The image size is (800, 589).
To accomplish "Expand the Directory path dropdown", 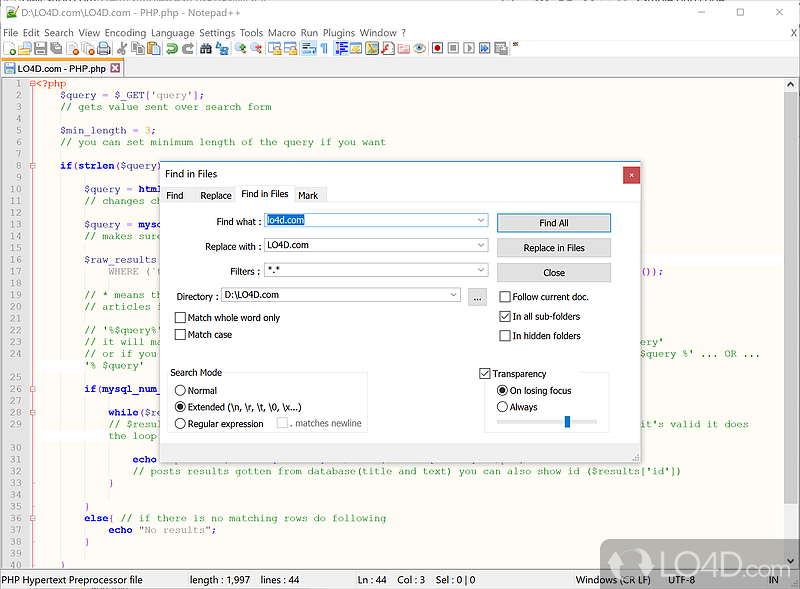I will [x=454, y=296].
